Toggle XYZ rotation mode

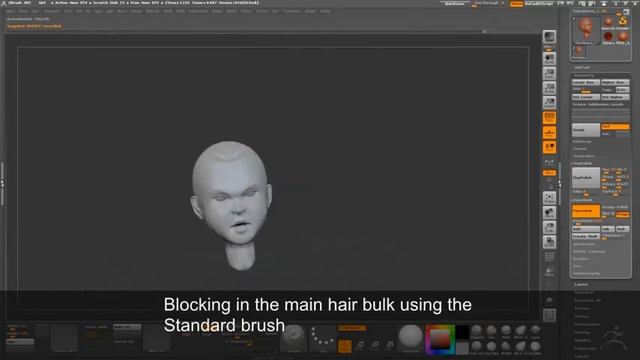tap(549, 173)
